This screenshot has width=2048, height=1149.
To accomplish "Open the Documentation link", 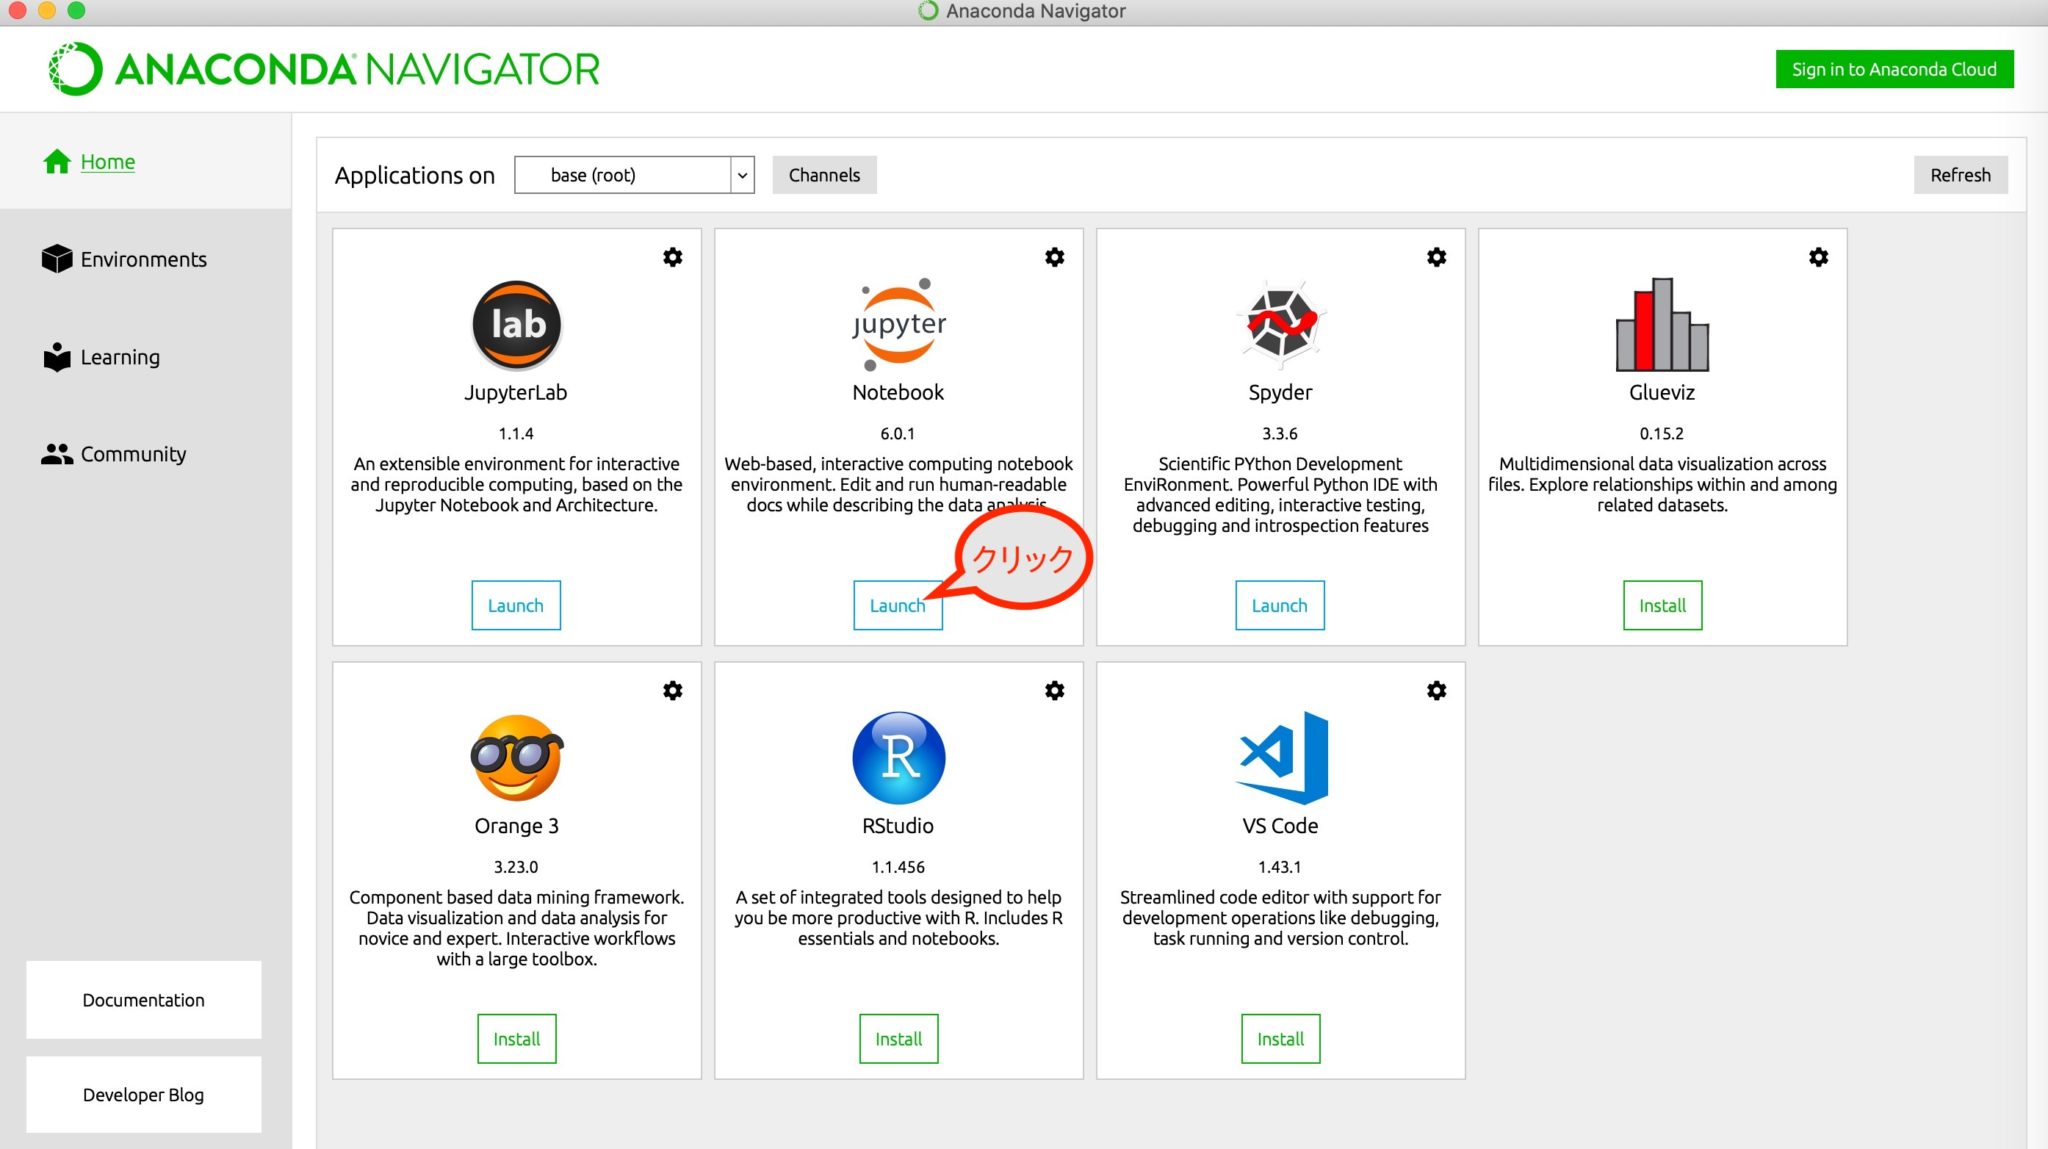I will 143,1000.
